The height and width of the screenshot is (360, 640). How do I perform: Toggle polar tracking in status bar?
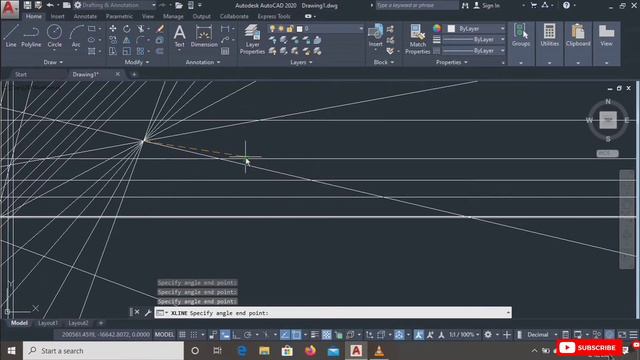[x=248, y=335]
